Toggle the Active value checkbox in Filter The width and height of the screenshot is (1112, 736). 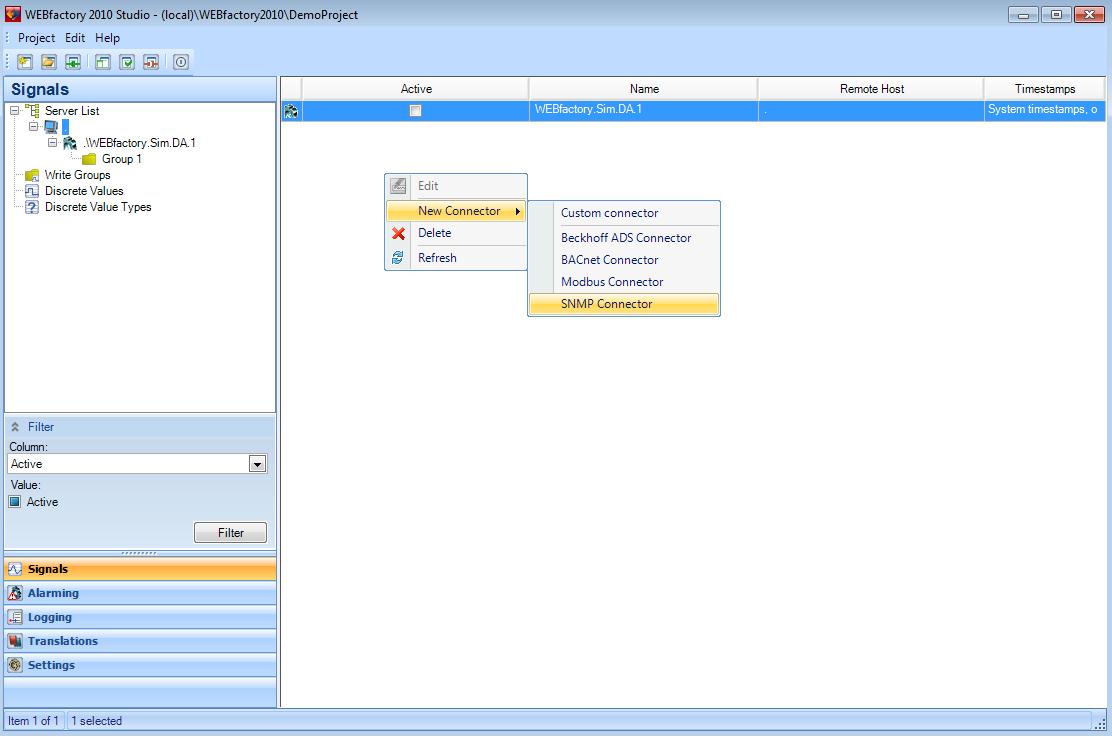pyautogui.click(x=15, y=502)
